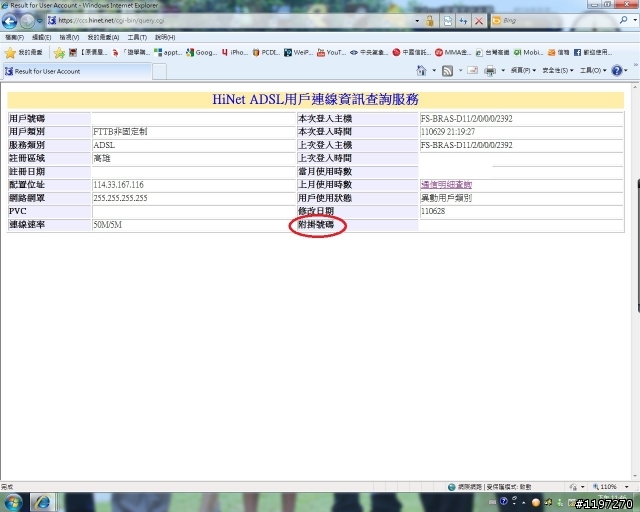The height and width of the screenshot is (512, 640).
Task: Open the Goog... favorites bookmark
Action: [x=202, y=52]
